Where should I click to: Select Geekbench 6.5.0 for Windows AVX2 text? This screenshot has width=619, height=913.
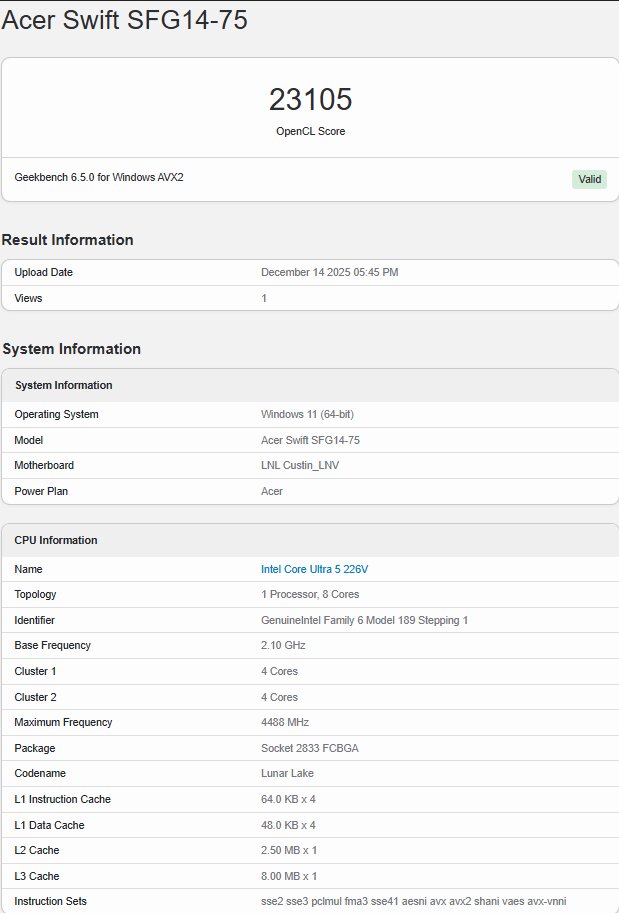pos(99,177)
